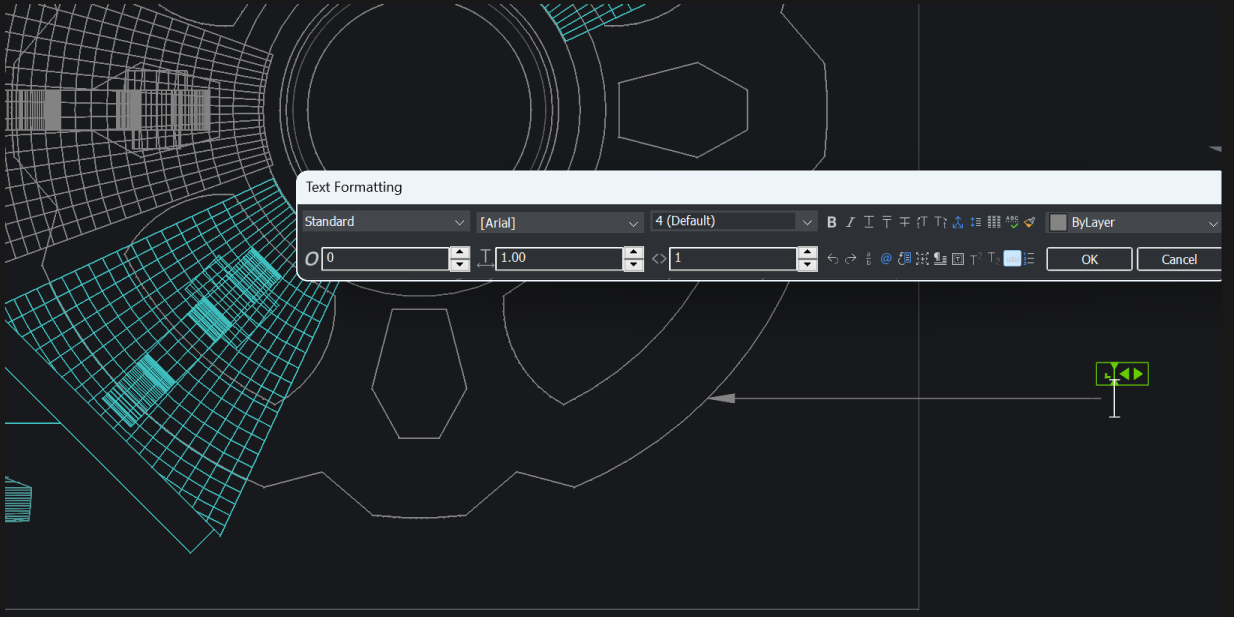The width and height of the screenshot is (1234, 617).
Task: Click the ByLayer color swatch
Action: tap(1059, 221)
